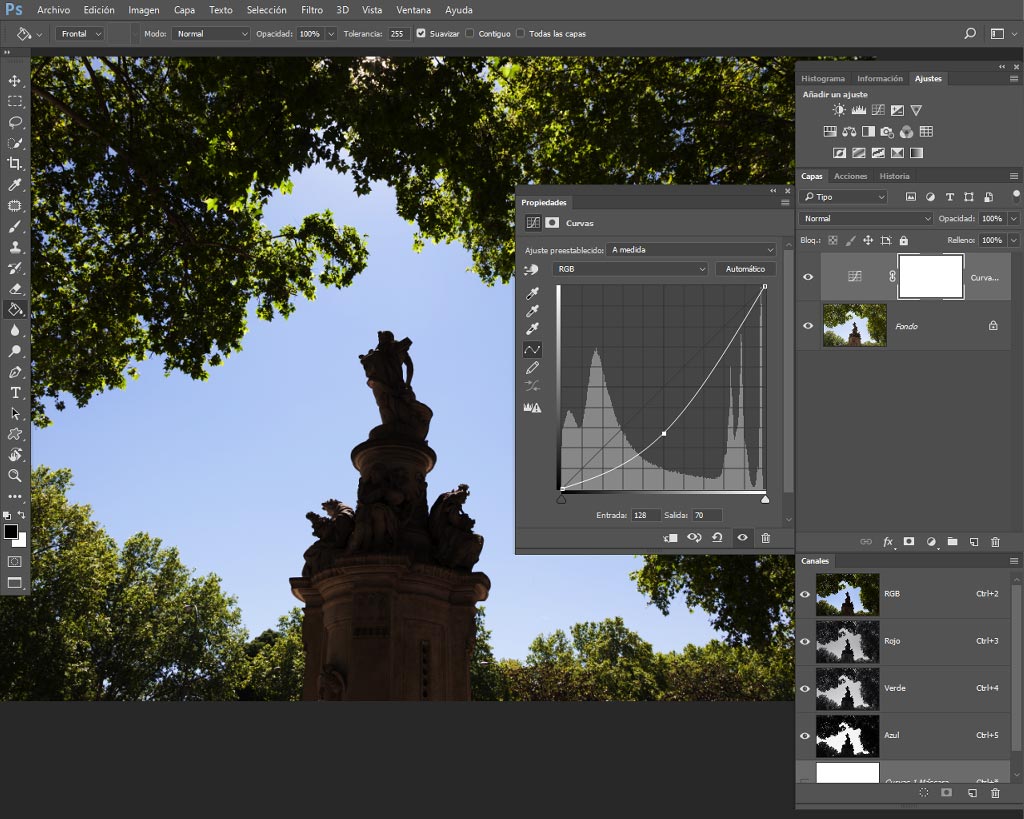Image resolution: width=1024 pixels, height=819 pixels.
Task: Switch to the Histograma tab
Action: pyautogui.click(x=823, y=78)
